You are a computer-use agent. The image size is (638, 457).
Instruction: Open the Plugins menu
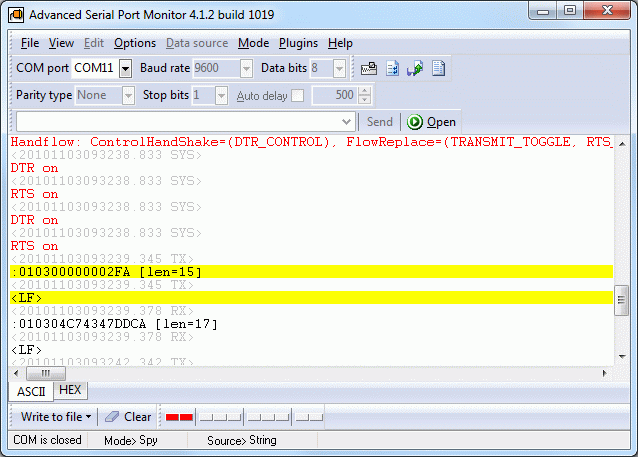298,43
